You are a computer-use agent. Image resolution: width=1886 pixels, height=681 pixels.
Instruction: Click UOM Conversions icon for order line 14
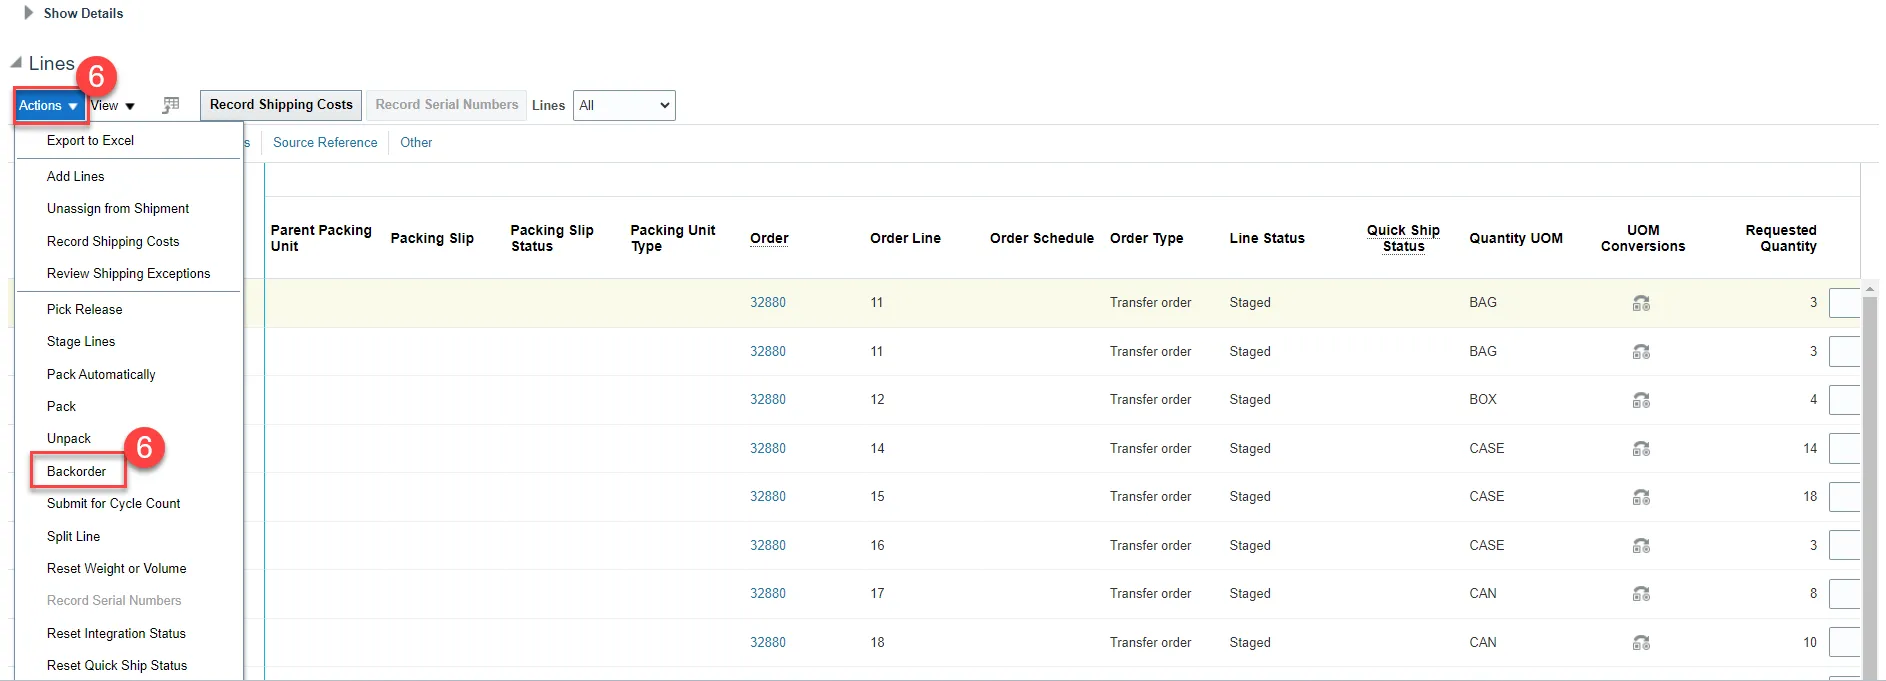pyautogui.click(x=1641, y=449)
